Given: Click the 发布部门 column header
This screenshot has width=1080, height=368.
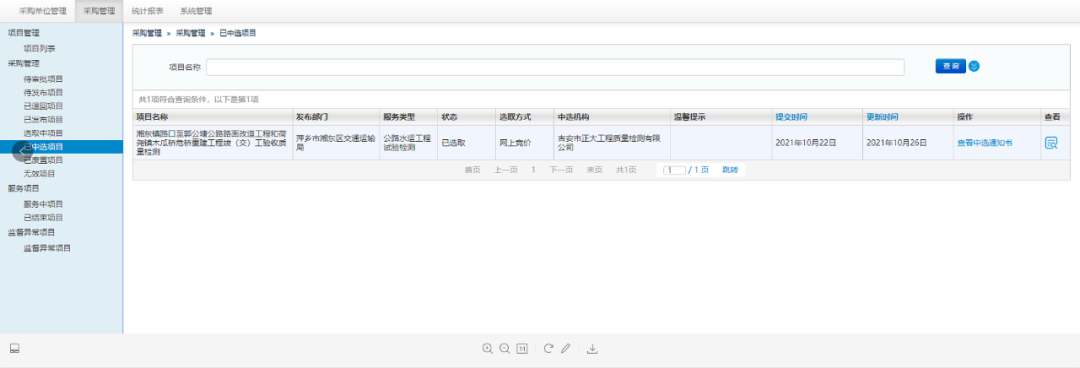Looking at the screenshot, I should click(x=336, y=116).
